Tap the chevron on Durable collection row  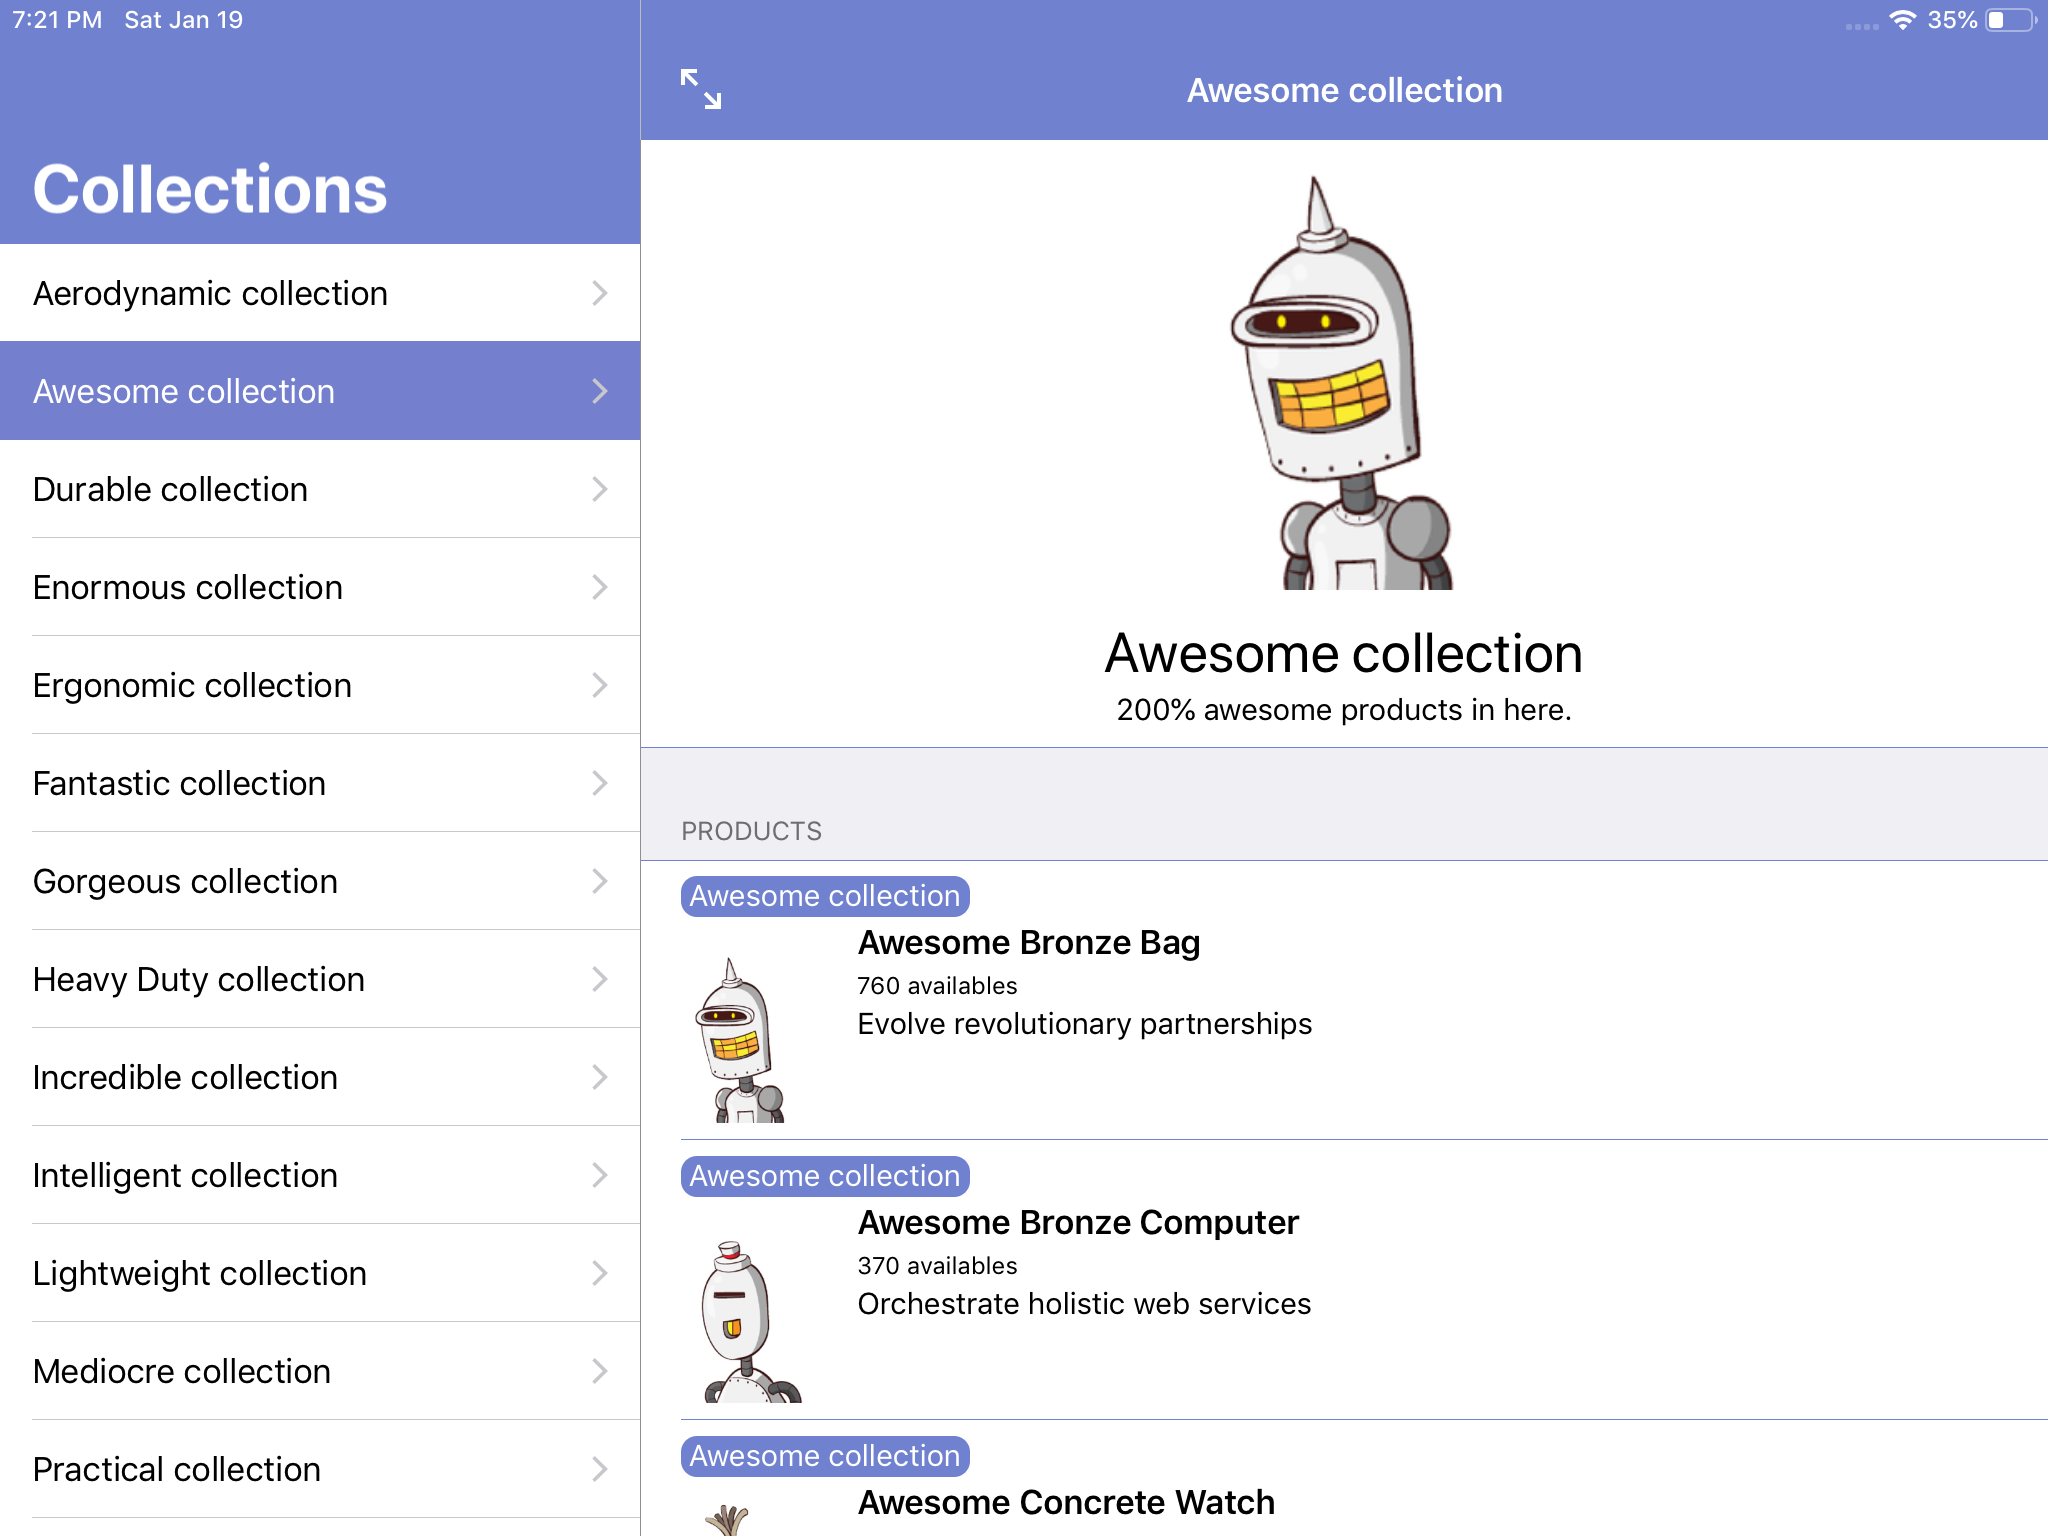pyautogui.click(x=599, y=489)
